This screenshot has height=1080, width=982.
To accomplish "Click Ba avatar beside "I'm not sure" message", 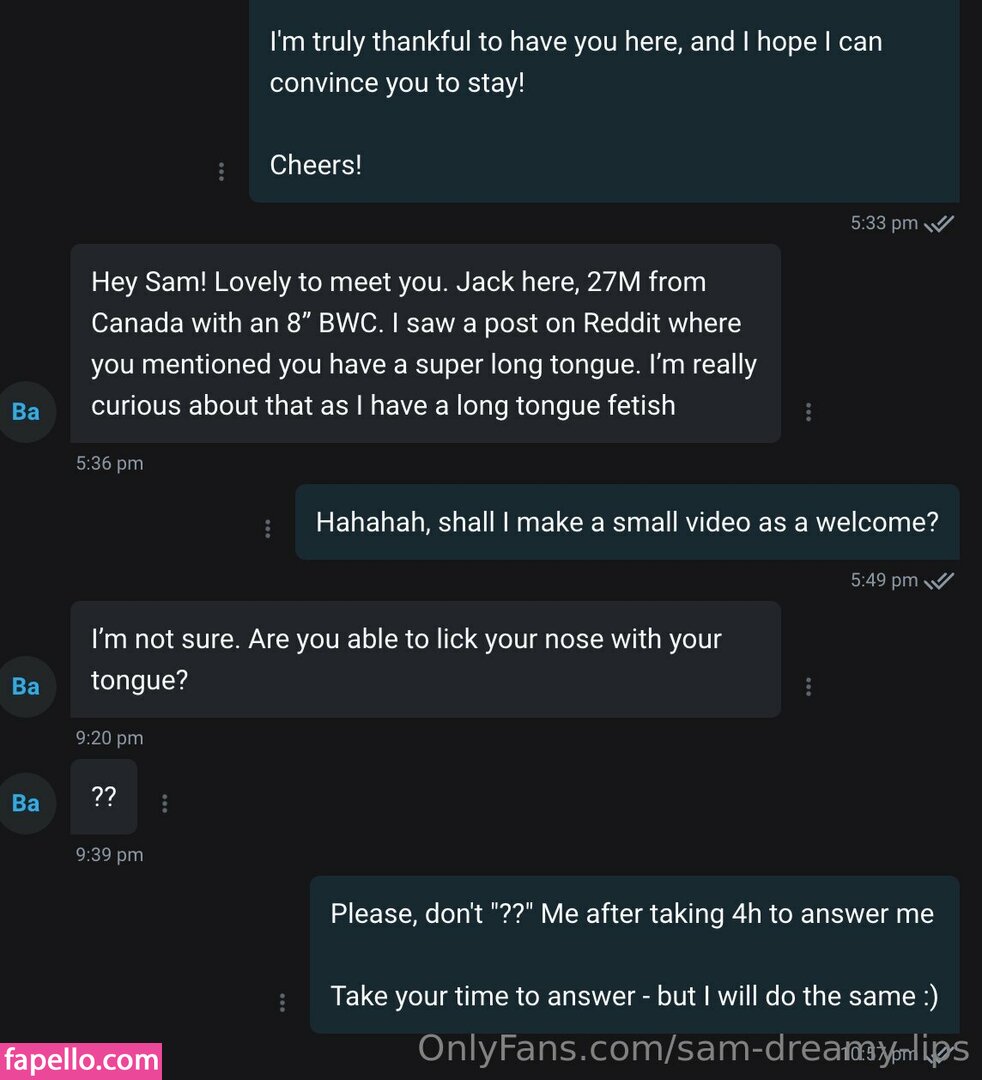I will (26, 686).
